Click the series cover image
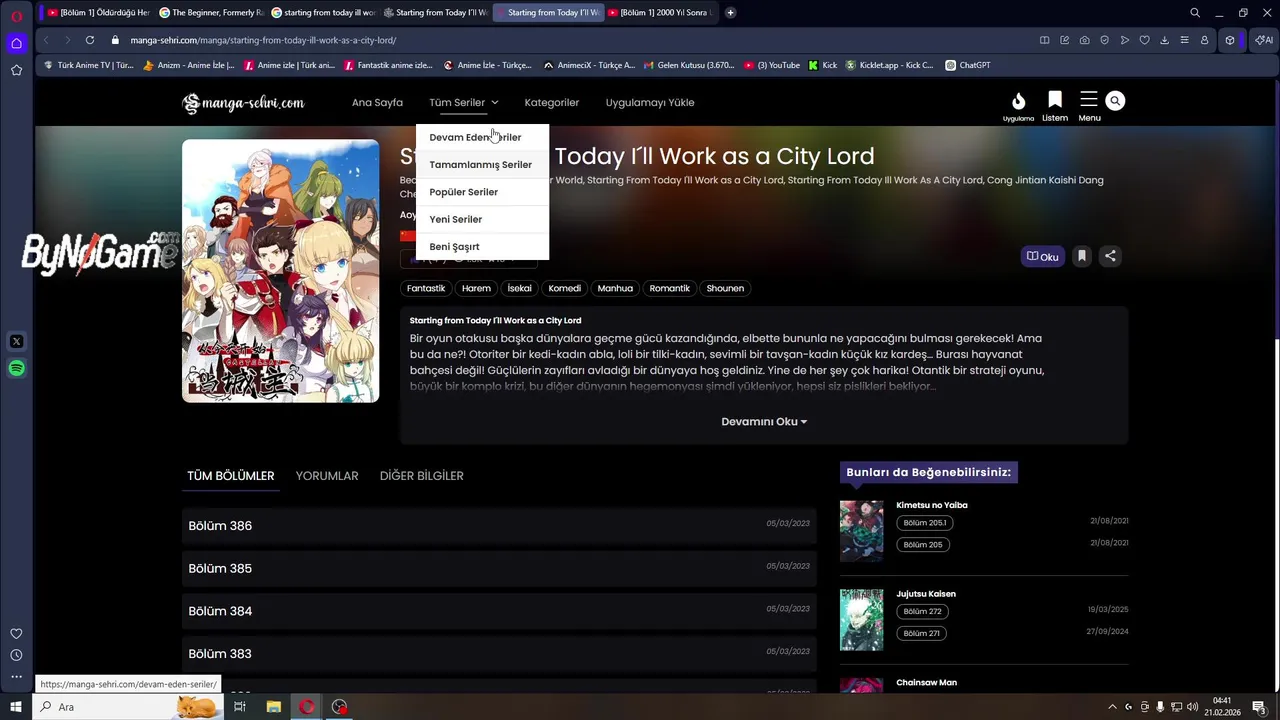 pos(281,271)
